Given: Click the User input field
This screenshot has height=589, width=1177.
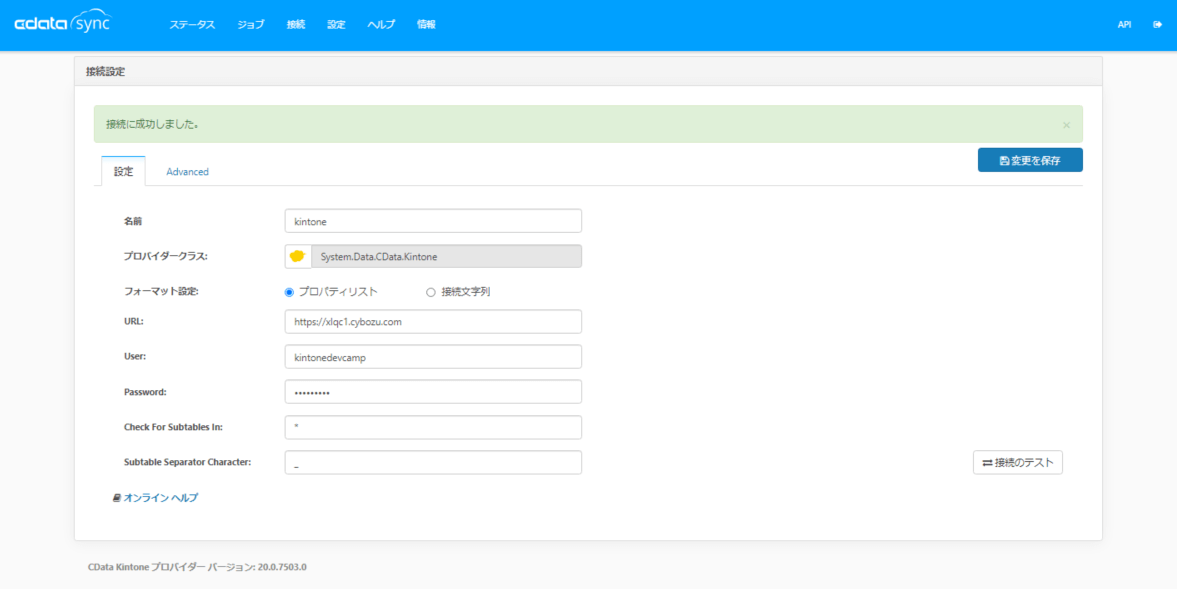Looking at the screenshot, I should point(433,356).
